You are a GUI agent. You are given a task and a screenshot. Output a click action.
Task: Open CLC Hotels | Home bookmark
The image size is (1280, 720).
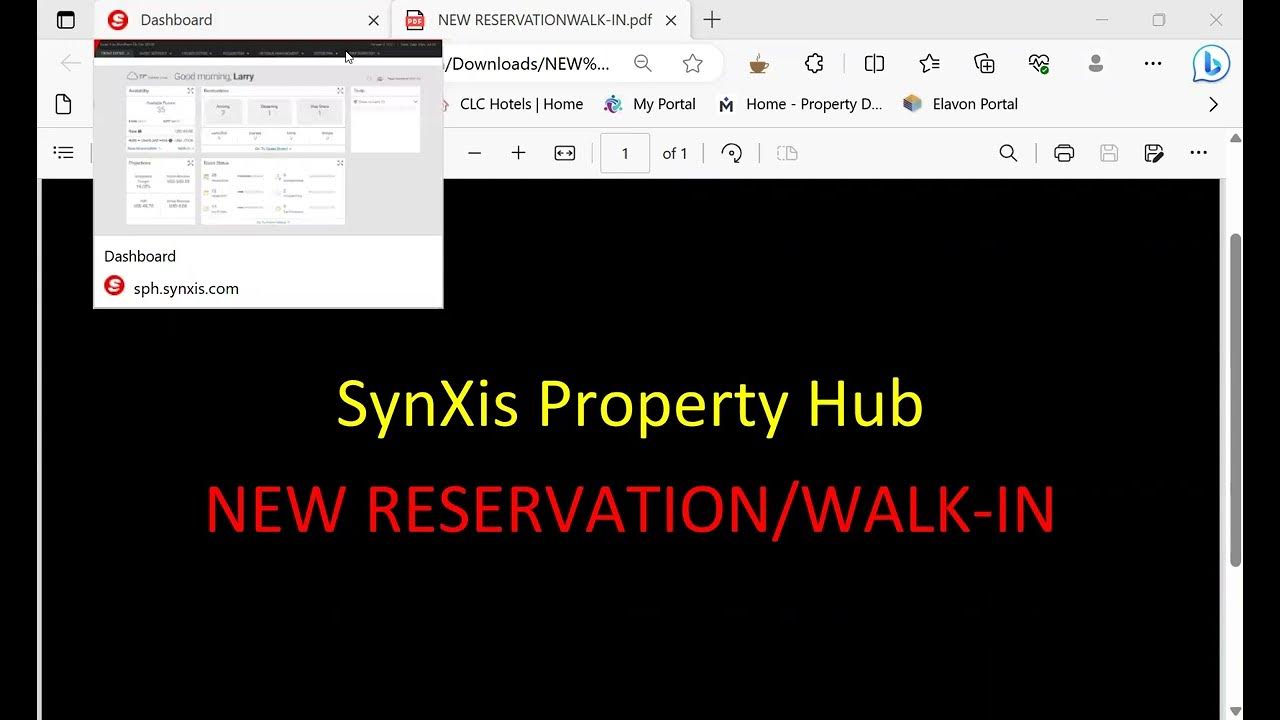tap(512, 104)
